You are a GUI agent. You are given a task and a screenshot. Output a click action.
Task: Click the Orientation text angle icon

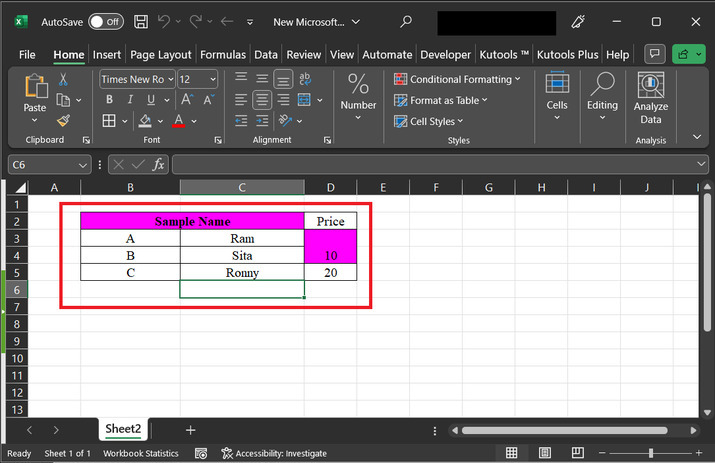[285, 120]
